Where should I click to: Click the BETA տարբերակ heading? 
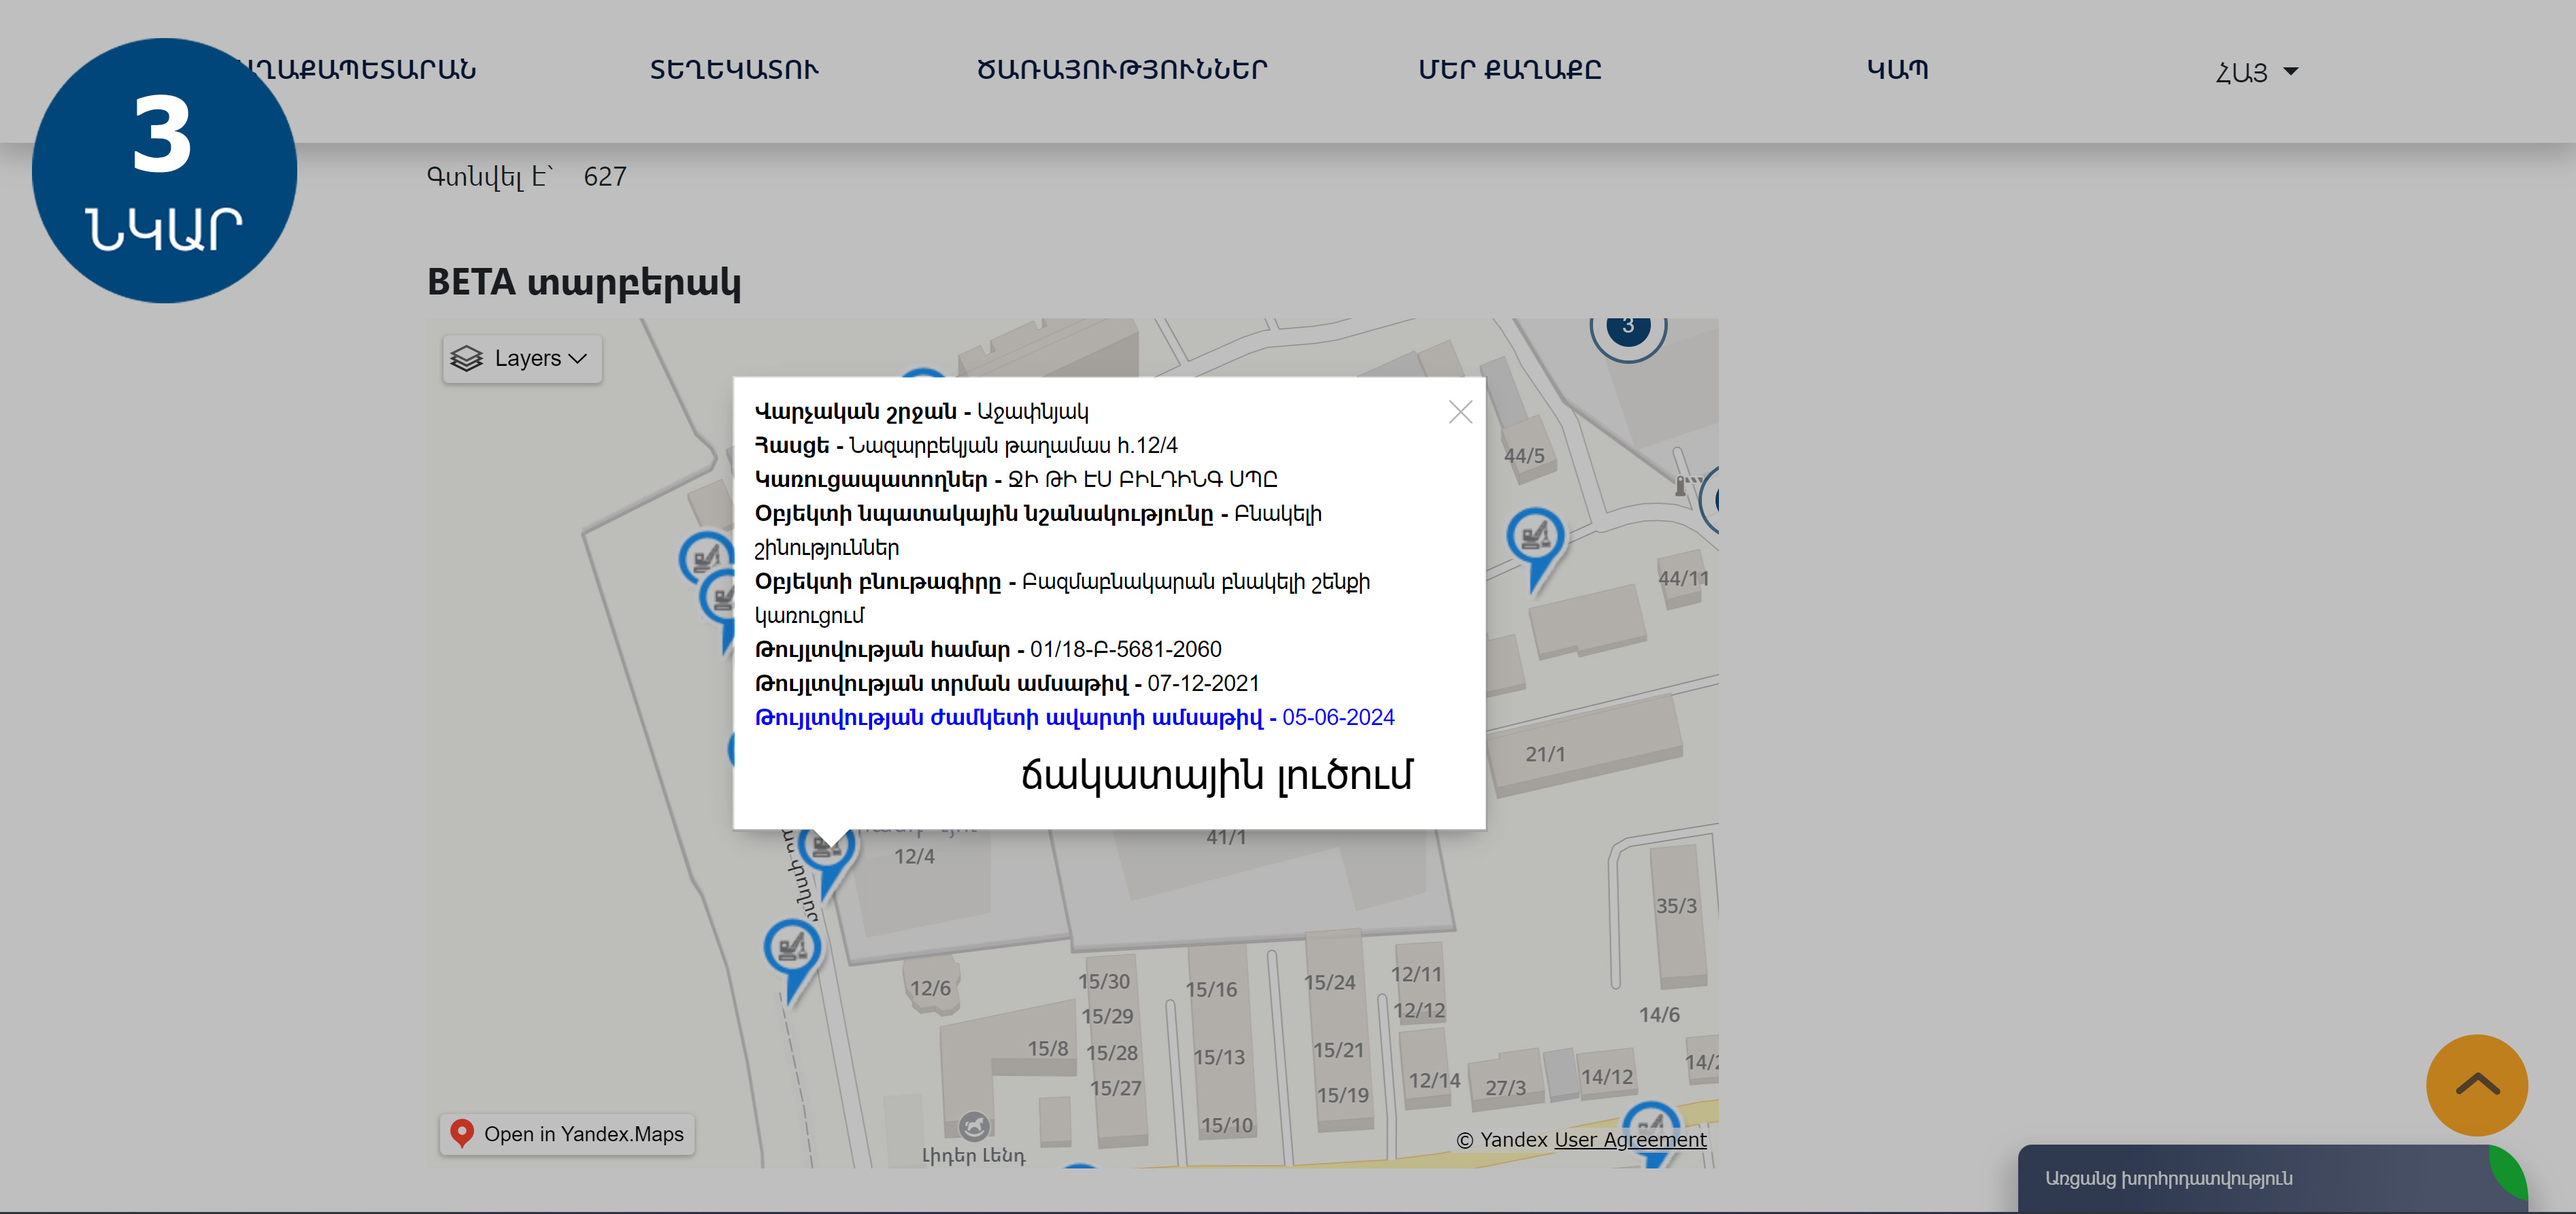(x=584, y=282)
